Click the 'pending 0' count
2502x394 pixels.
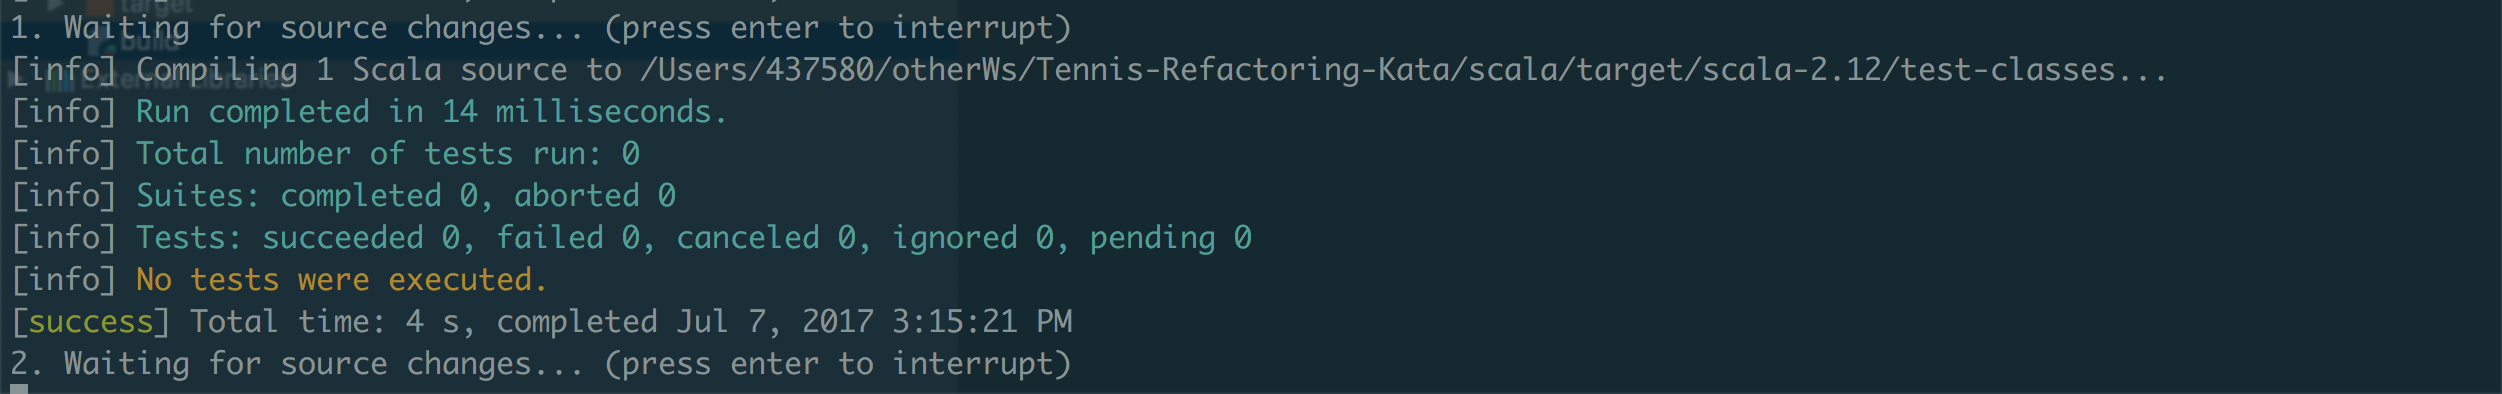point(1170,238)
